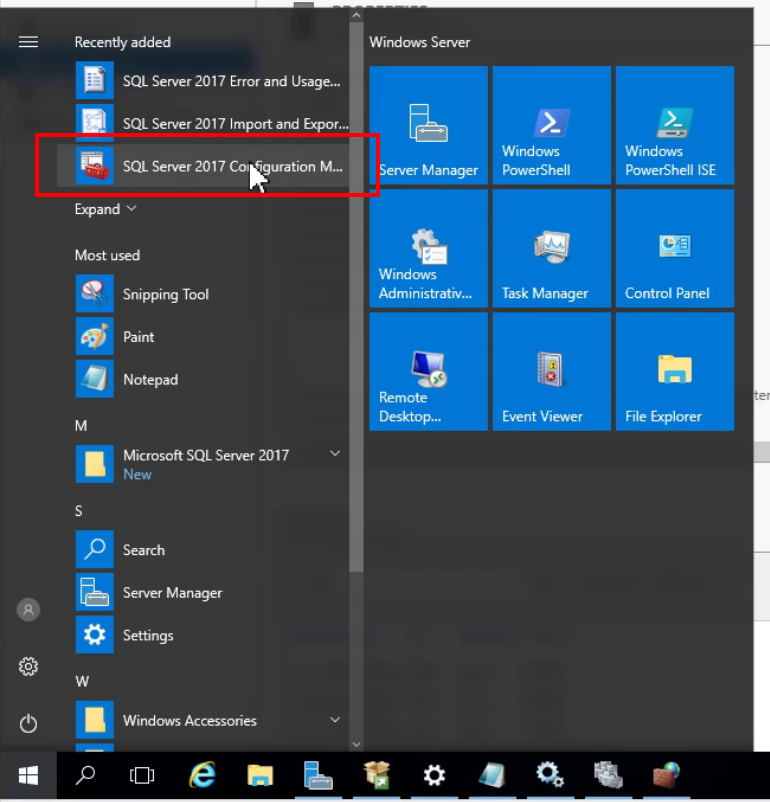The width and height of the screenshot is (770, 802).
Task: Open SQL Server 2017 Configuration Manager
Action: [x=203, y=166]
